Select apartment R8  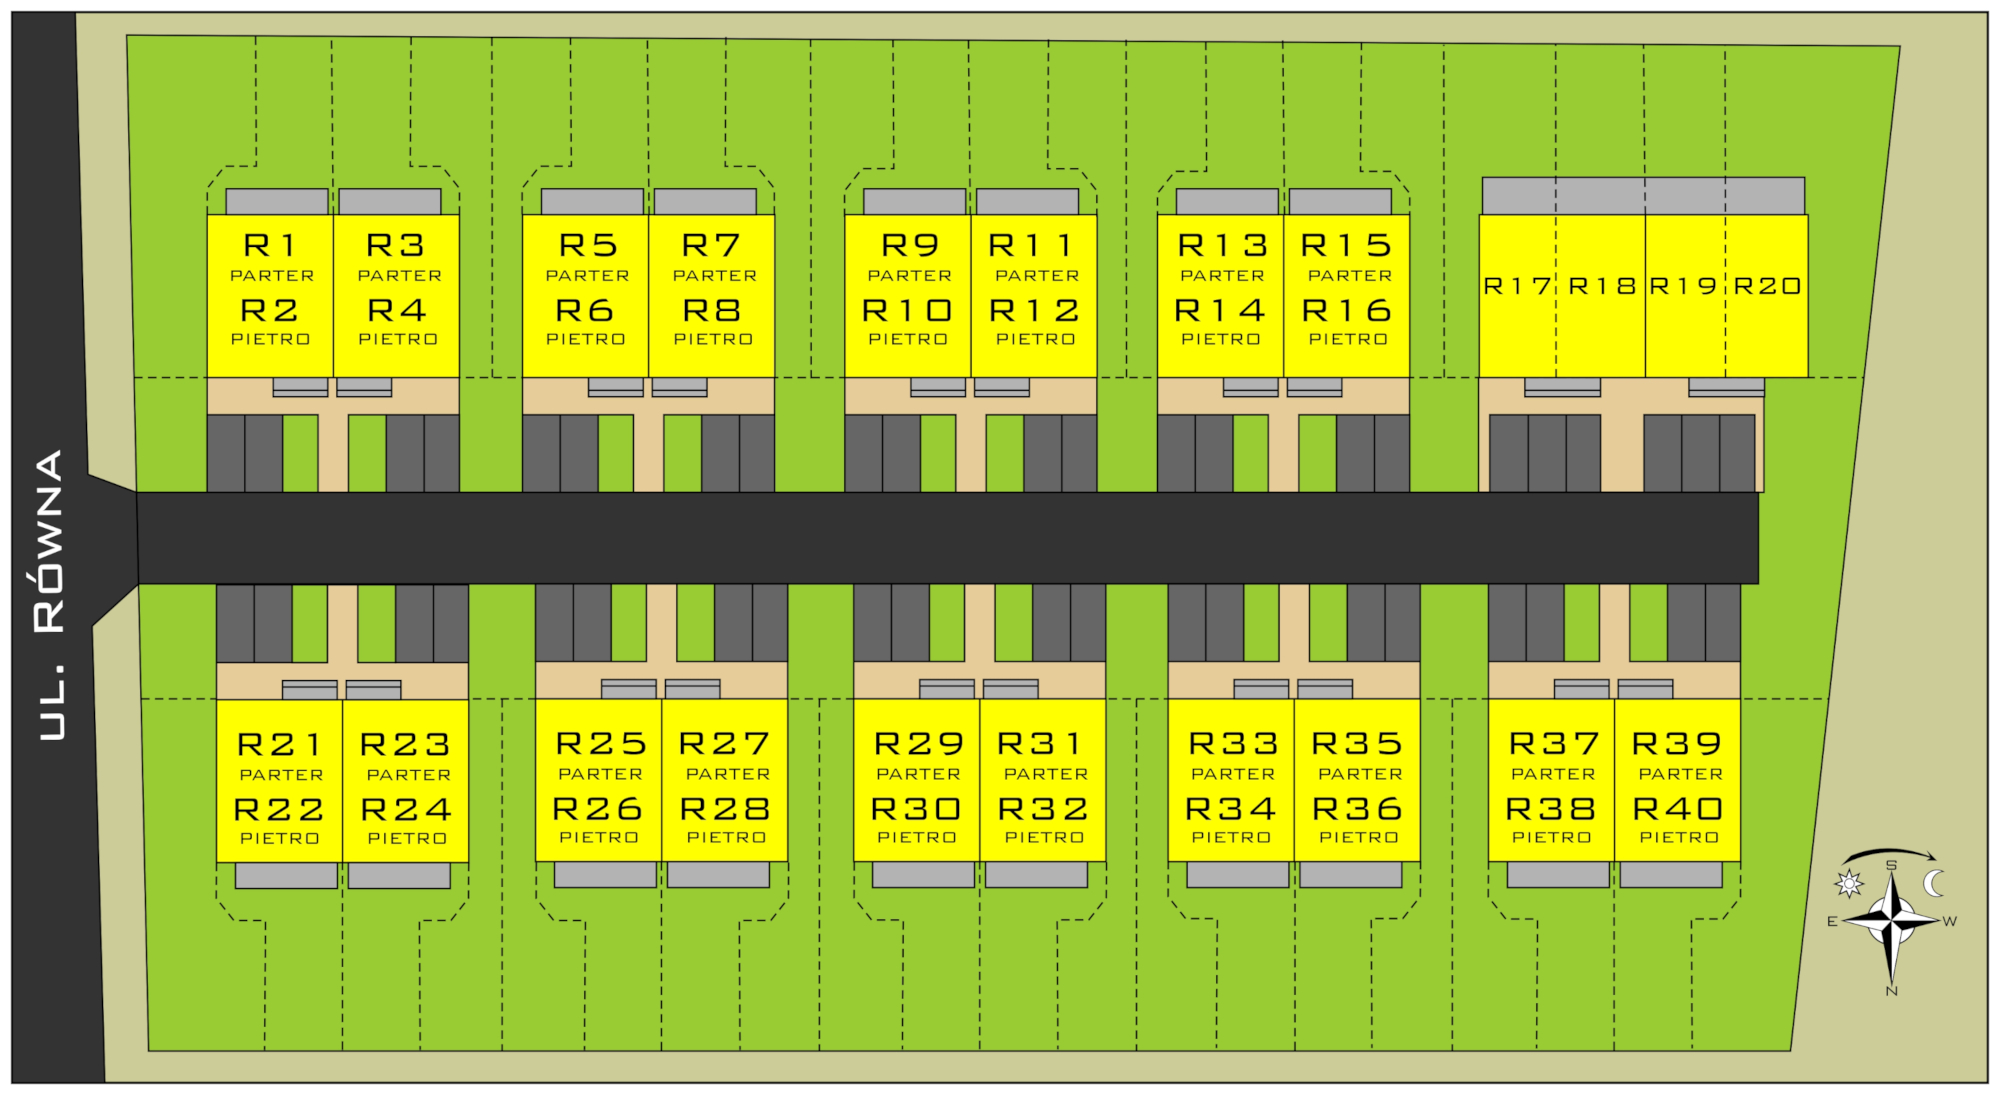click(x=712, y=310)
